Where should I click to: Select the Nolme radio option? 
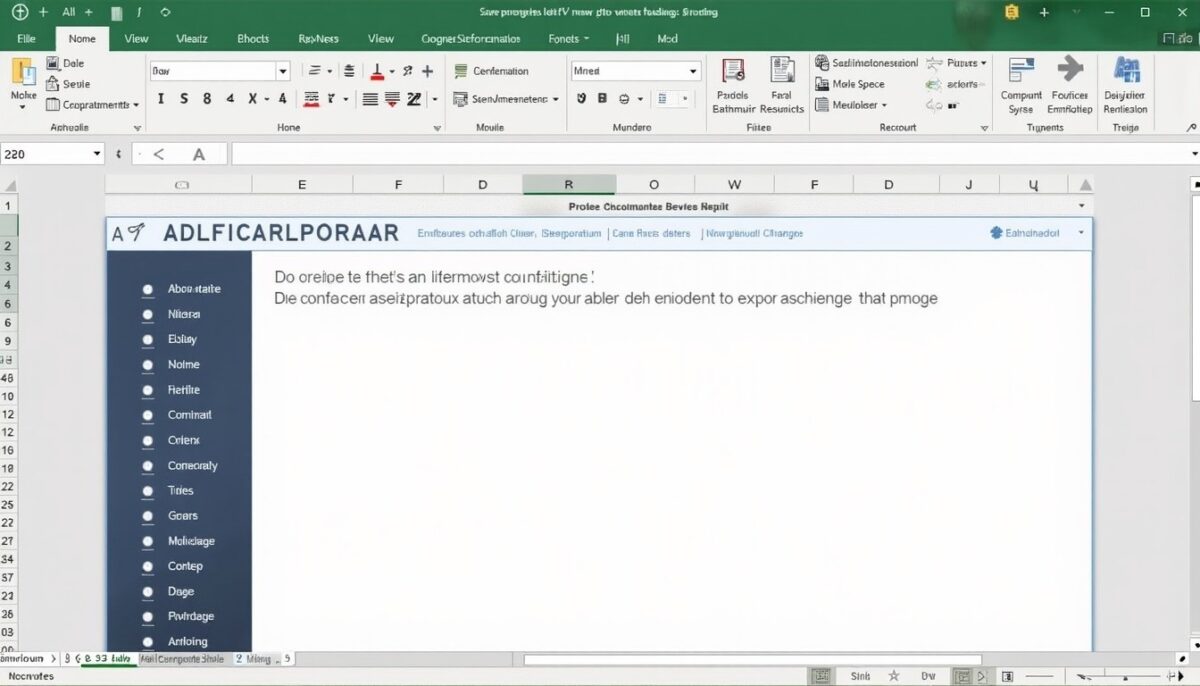pyautogui.click(x=148, y=365)
